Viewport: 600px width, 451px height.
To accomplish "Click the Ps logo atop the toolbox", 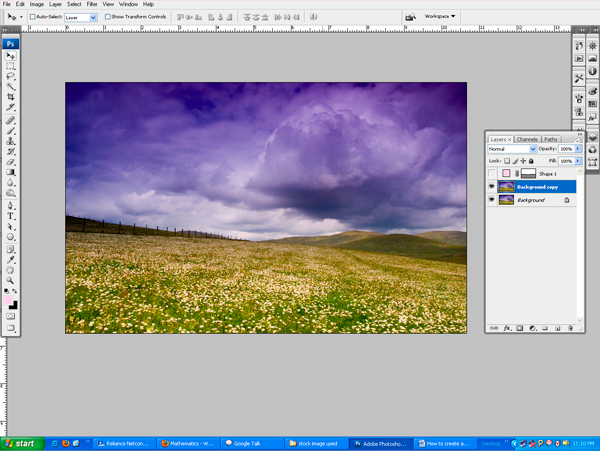I will point(11,44).
